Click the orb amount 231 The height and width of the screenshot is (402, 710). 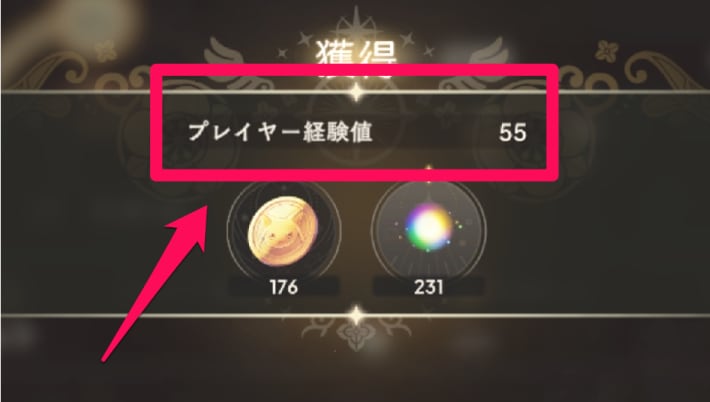[428, 287]
